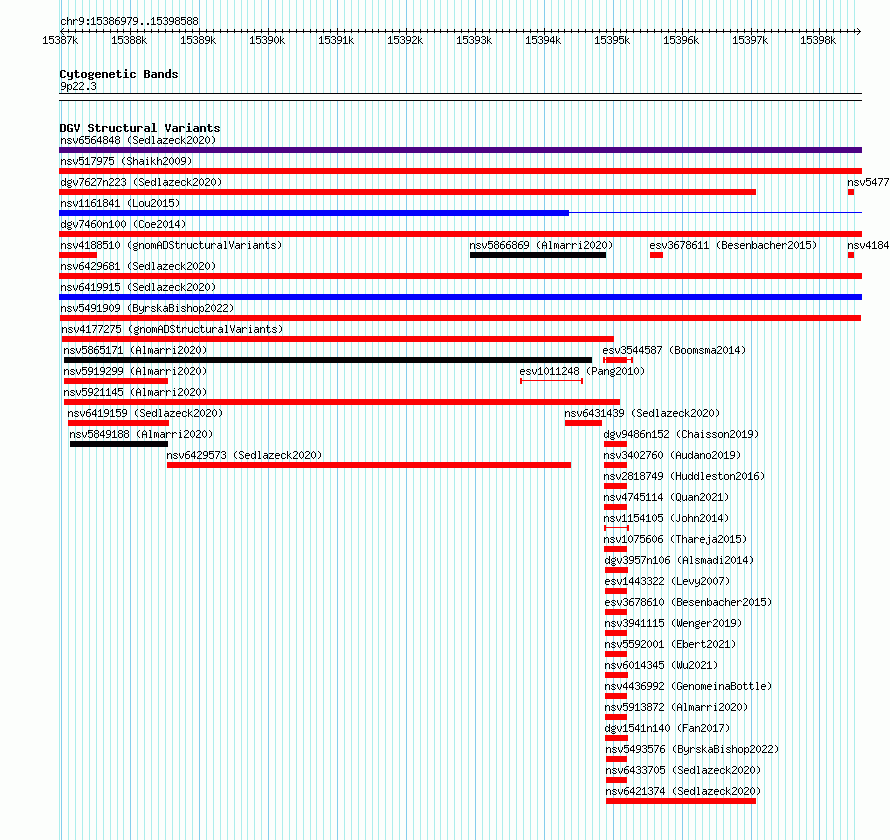Viewport: 890px width, 840px height.
Task: Click the nsv6419159 (Sedlazeck2020) label
Action: coord(145,413)
